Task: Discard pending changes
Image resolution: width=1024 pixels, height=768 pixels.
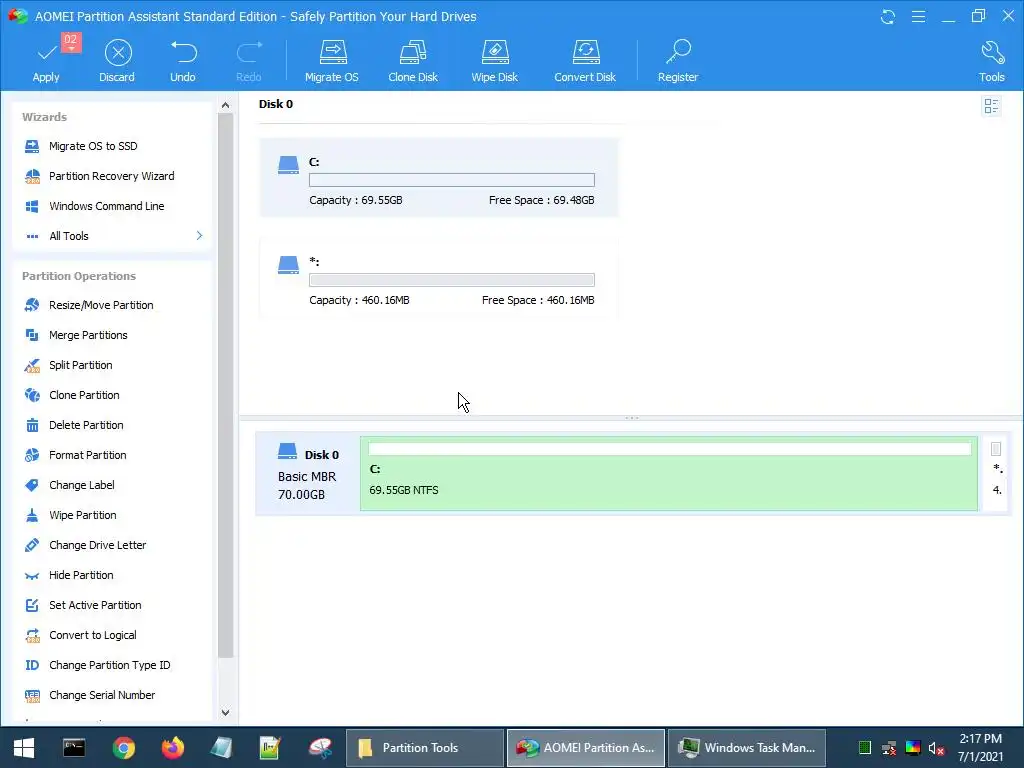Action: pyautogui.click(x=118, y=61)
